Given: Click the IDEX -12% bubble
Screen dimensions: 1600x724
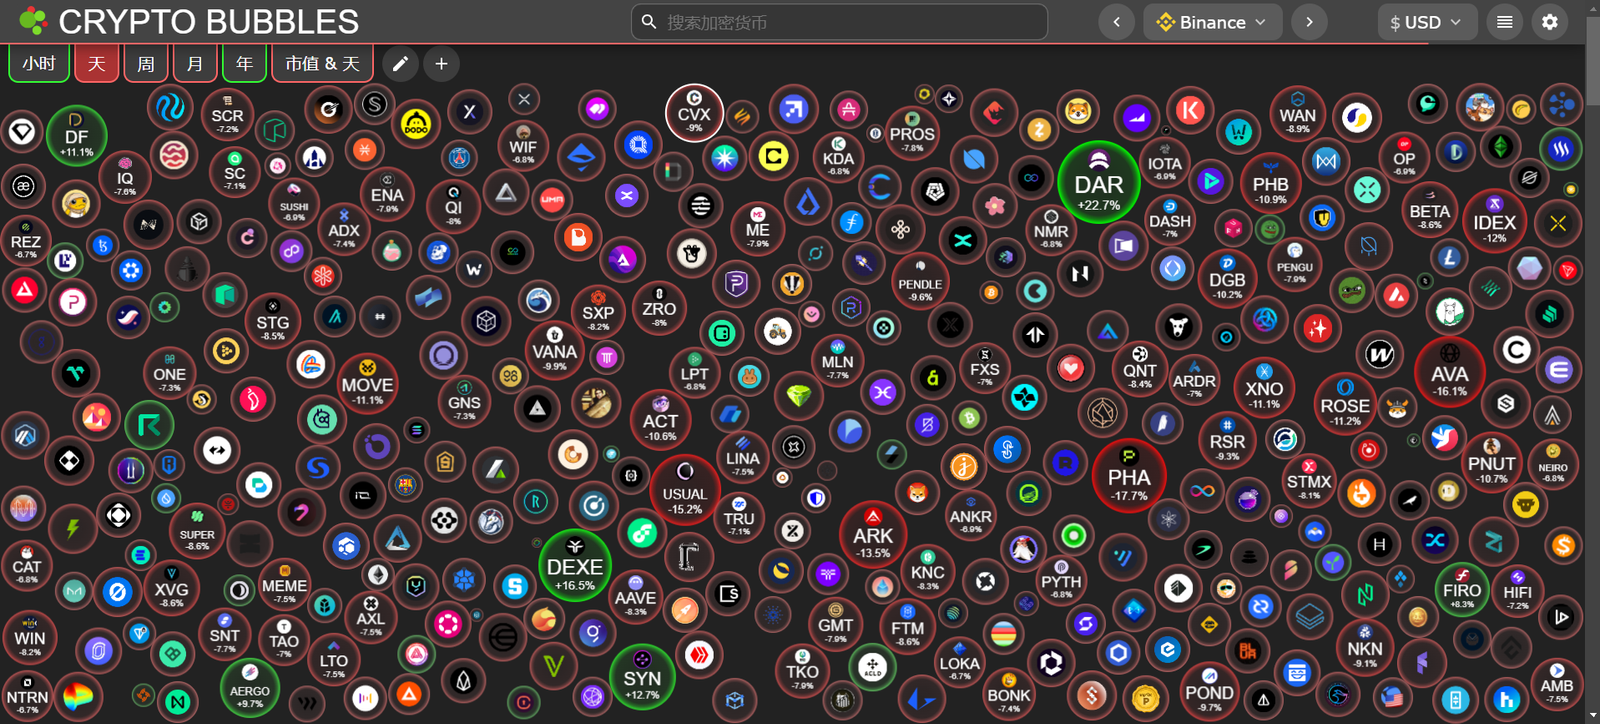Looking at the screenshot, I should tap(1495, 221).
